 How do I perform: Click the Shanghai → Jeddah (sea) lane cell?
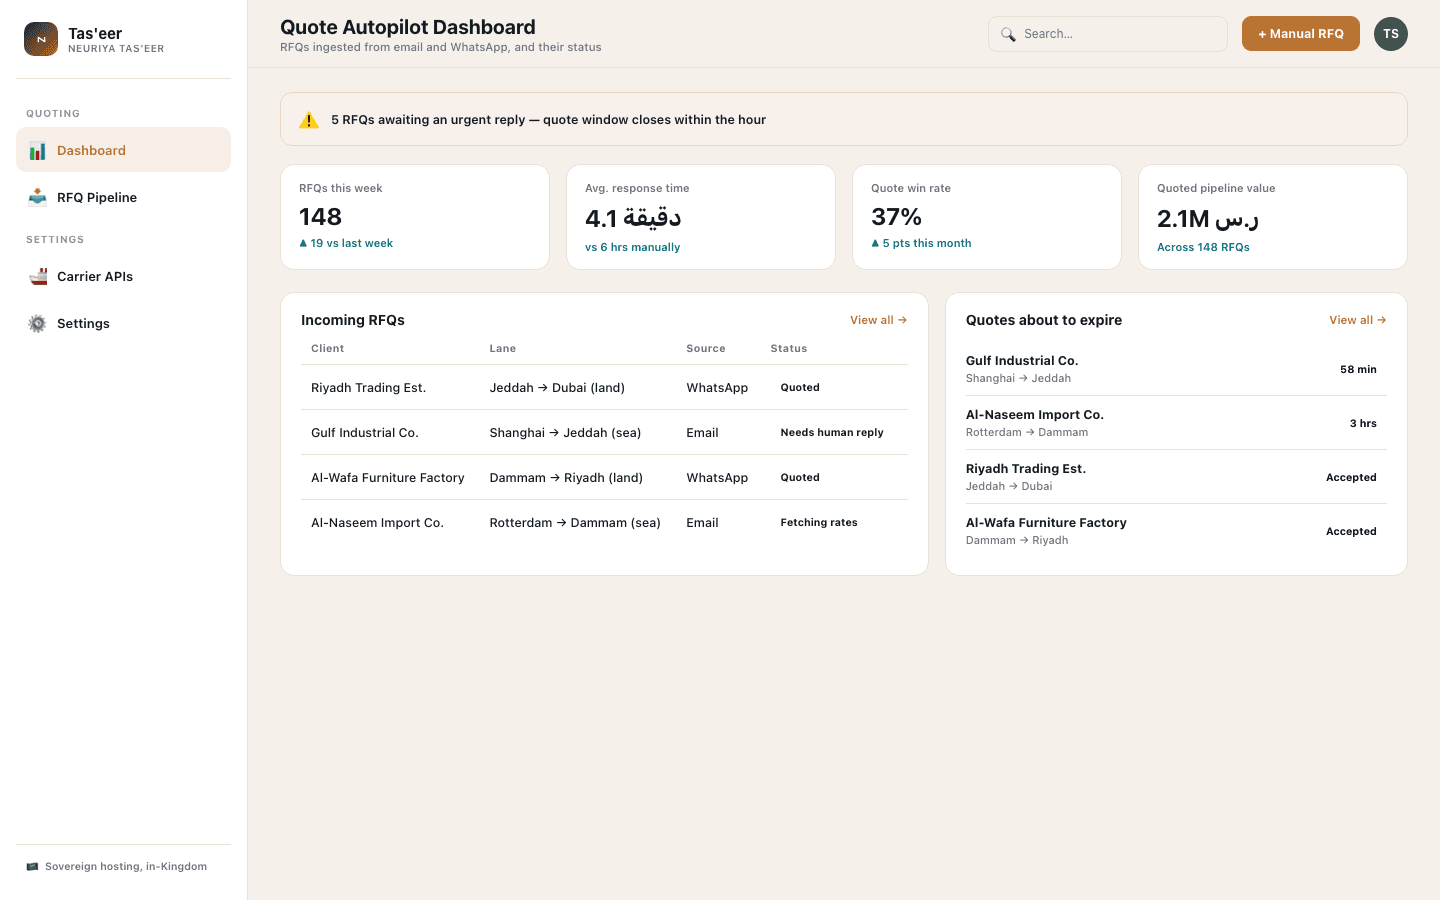pyautogui.click(x=565, y=433)
